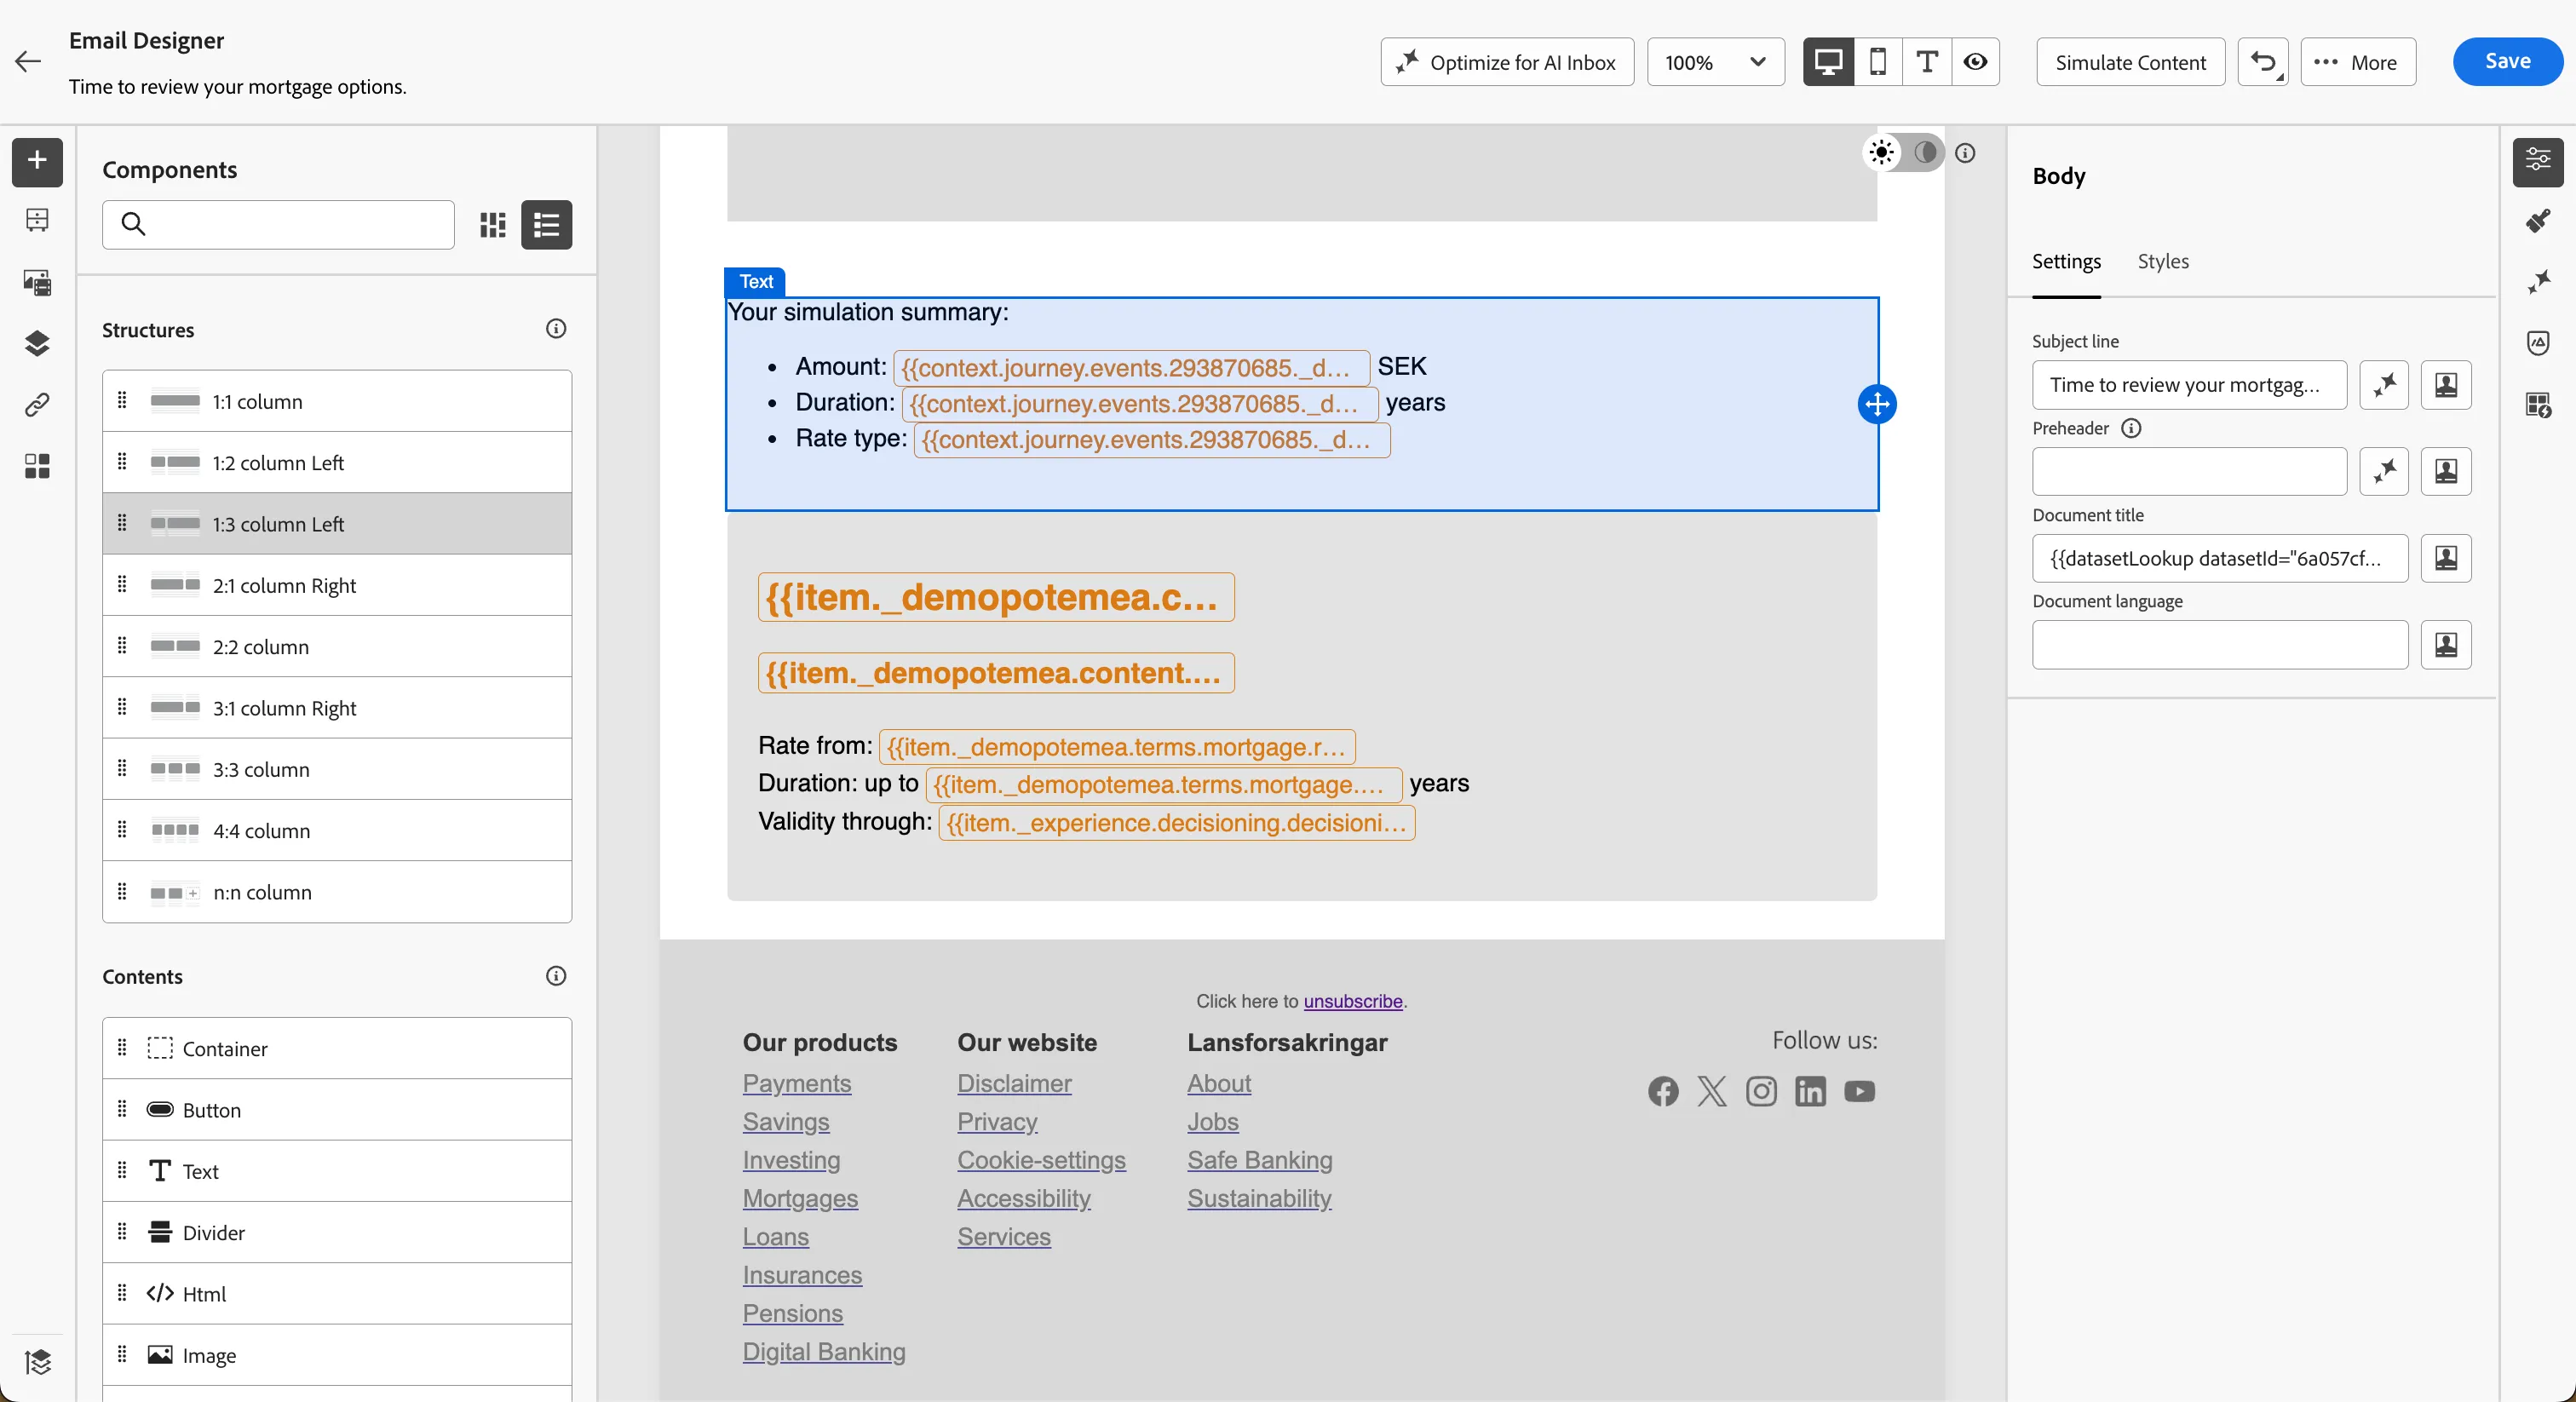Click the bottom left rail layers icon

click(37, 1362)
